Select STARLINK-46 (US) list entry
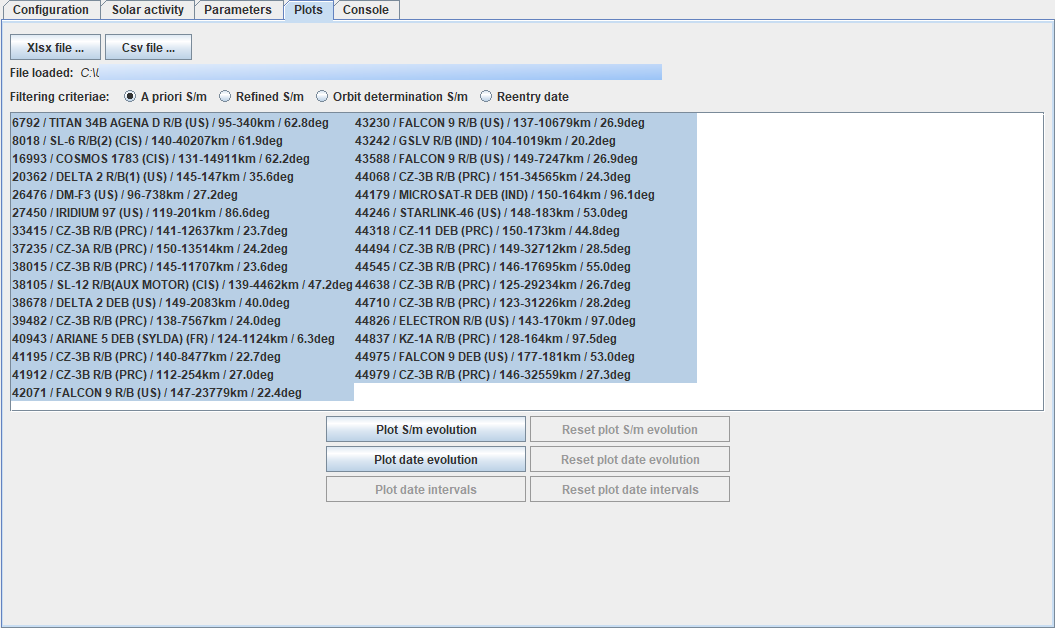This screenshot has height=628, width=1055. 491,213
